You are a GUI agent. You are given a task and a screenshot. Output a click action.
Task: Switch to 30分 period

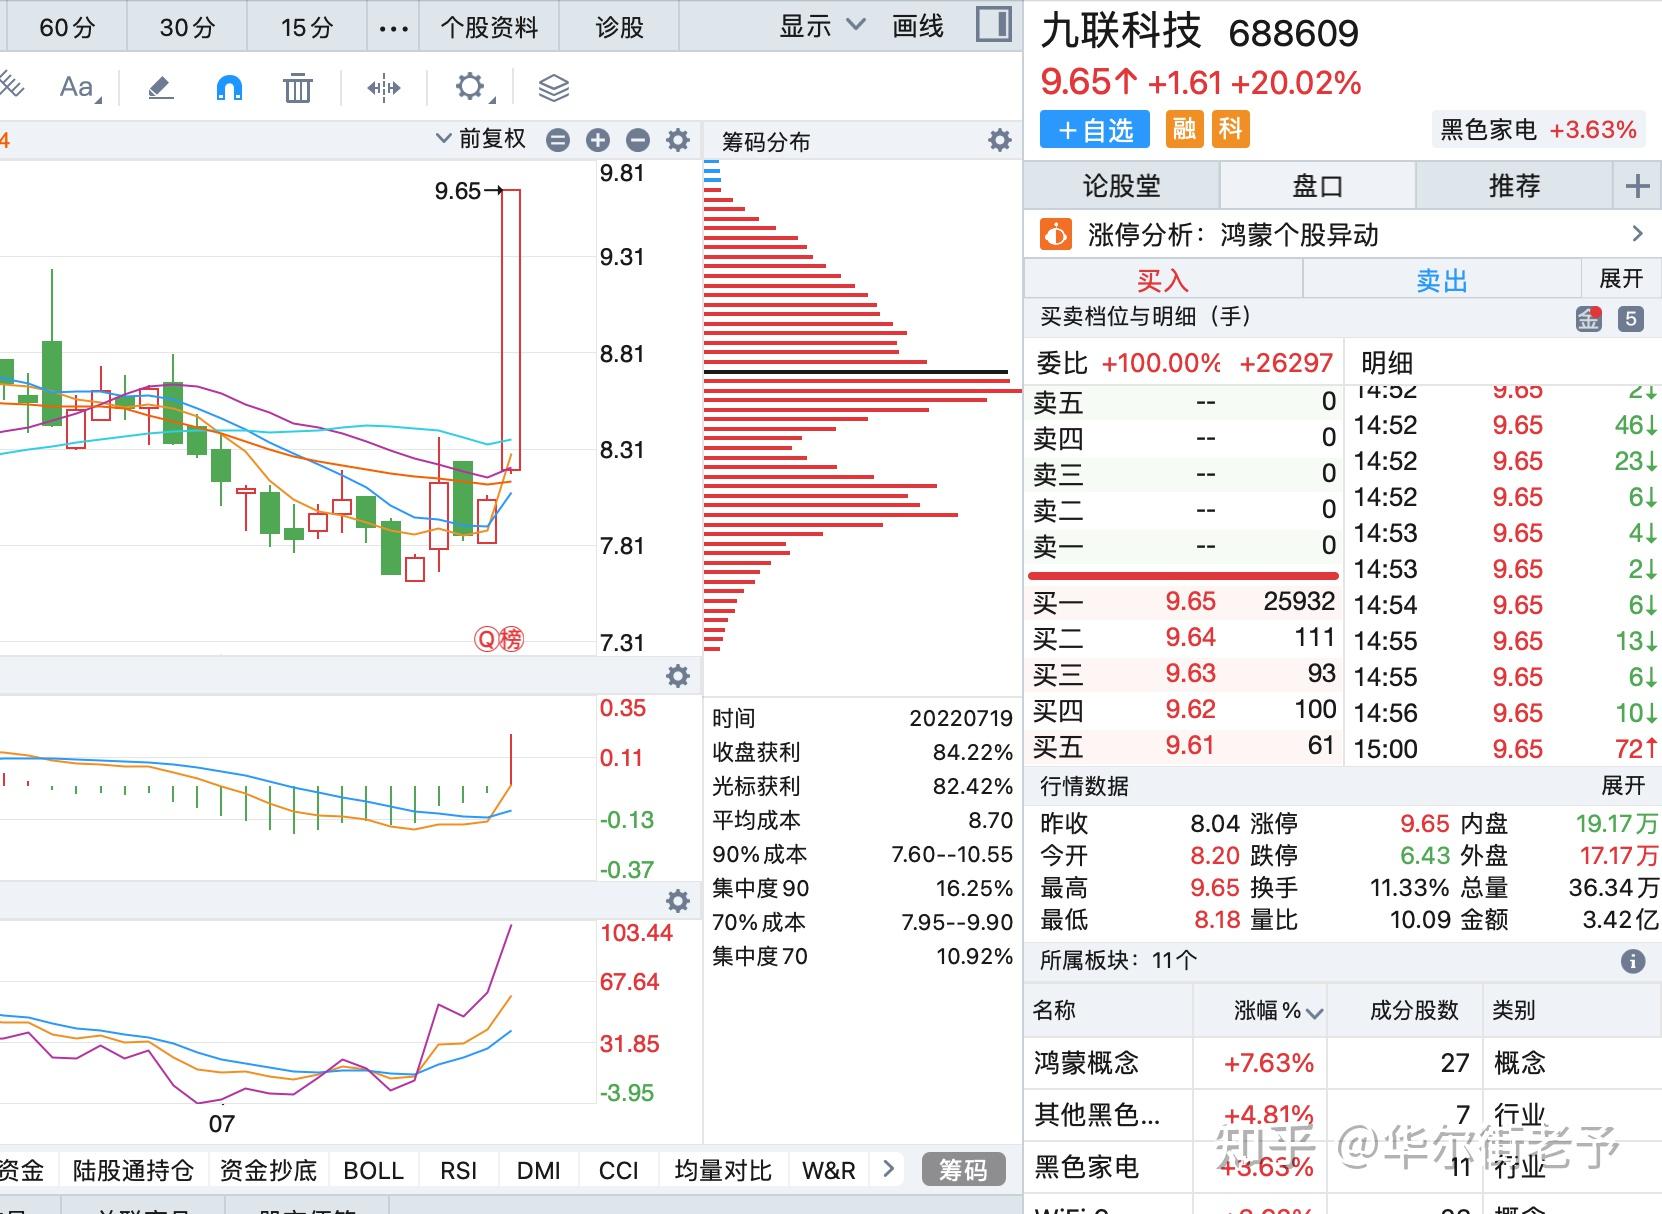[187, 28]
